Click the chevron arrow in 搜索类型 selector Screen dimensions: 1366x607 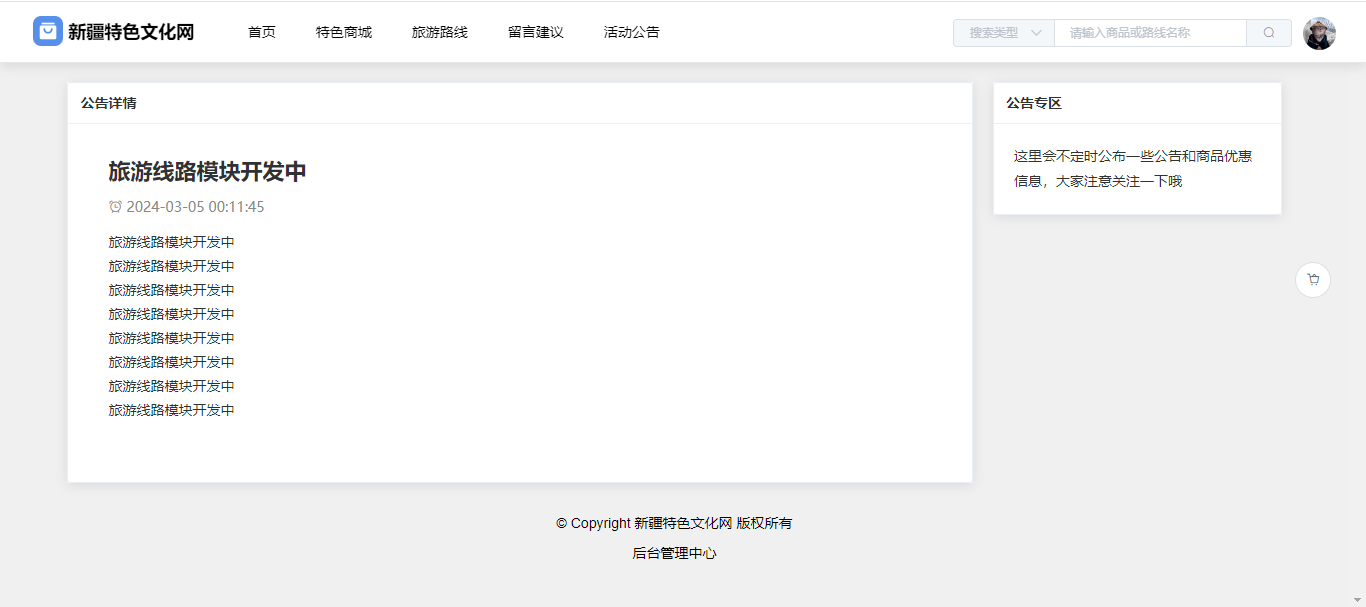pyautogui.click(x=1036, y=33)
